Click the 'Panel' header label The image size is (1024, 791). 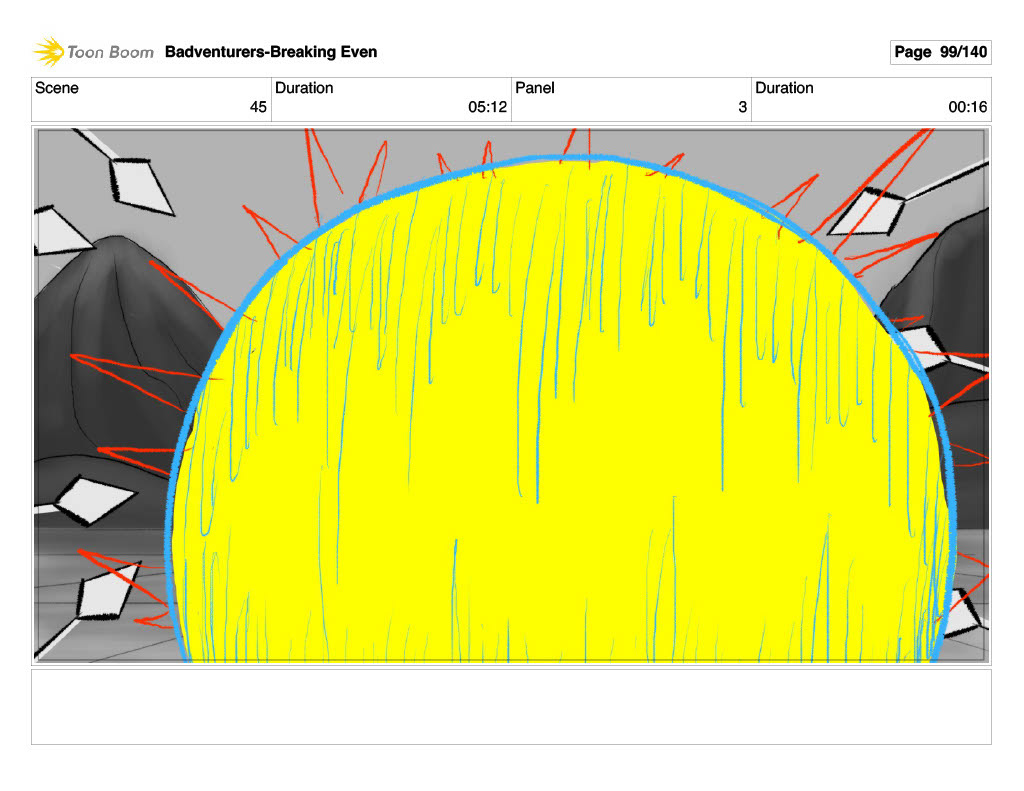pyautogui.click(x=535, y=88)
